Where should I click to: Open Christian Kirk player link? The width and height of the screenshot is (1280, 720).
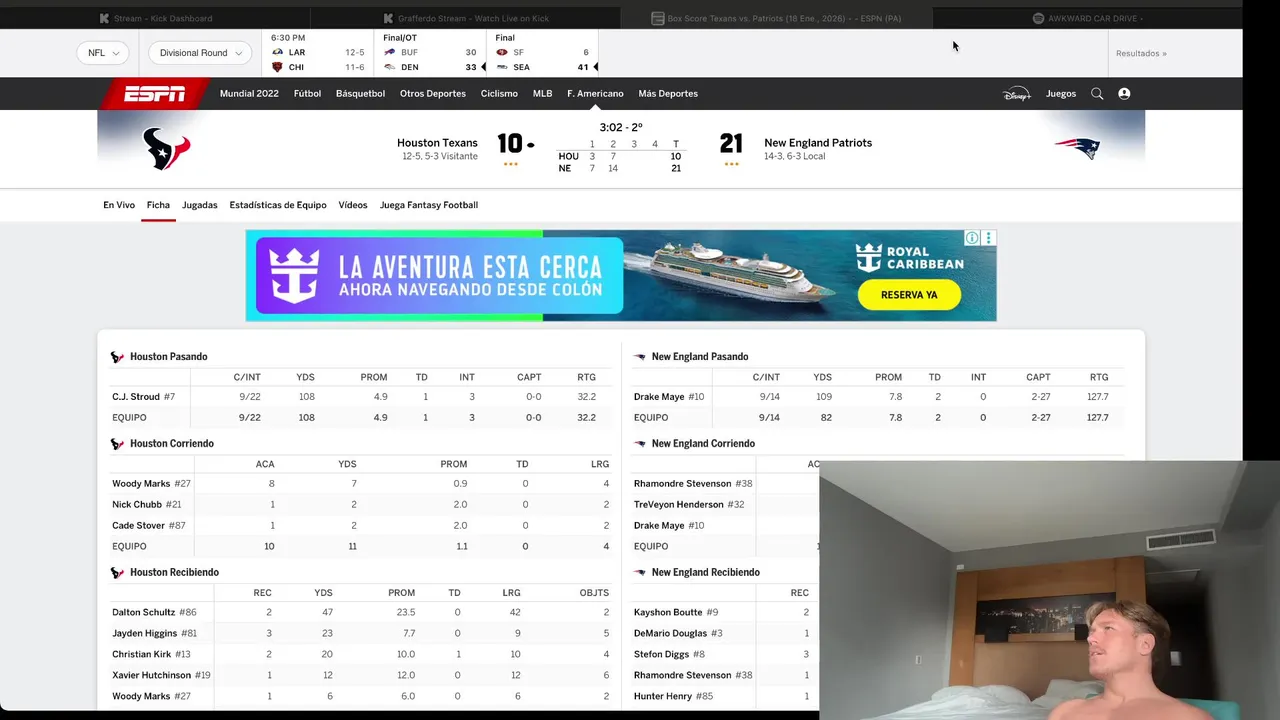pos(142,655)
